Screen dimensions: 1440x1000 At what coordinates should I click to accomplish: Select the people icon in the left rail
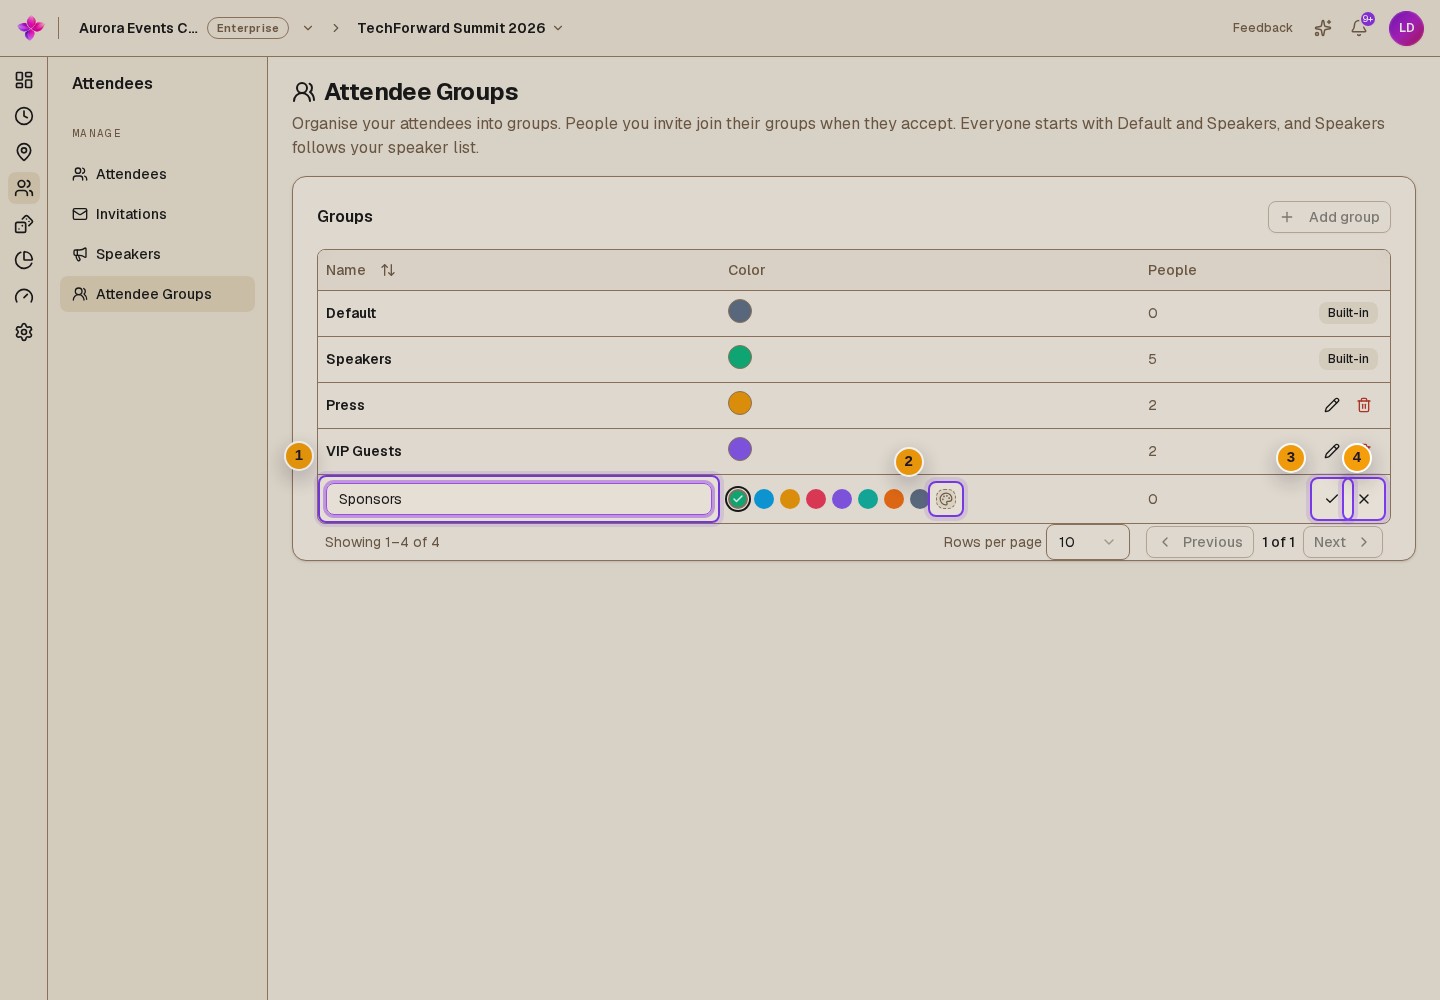click(24, 188)
